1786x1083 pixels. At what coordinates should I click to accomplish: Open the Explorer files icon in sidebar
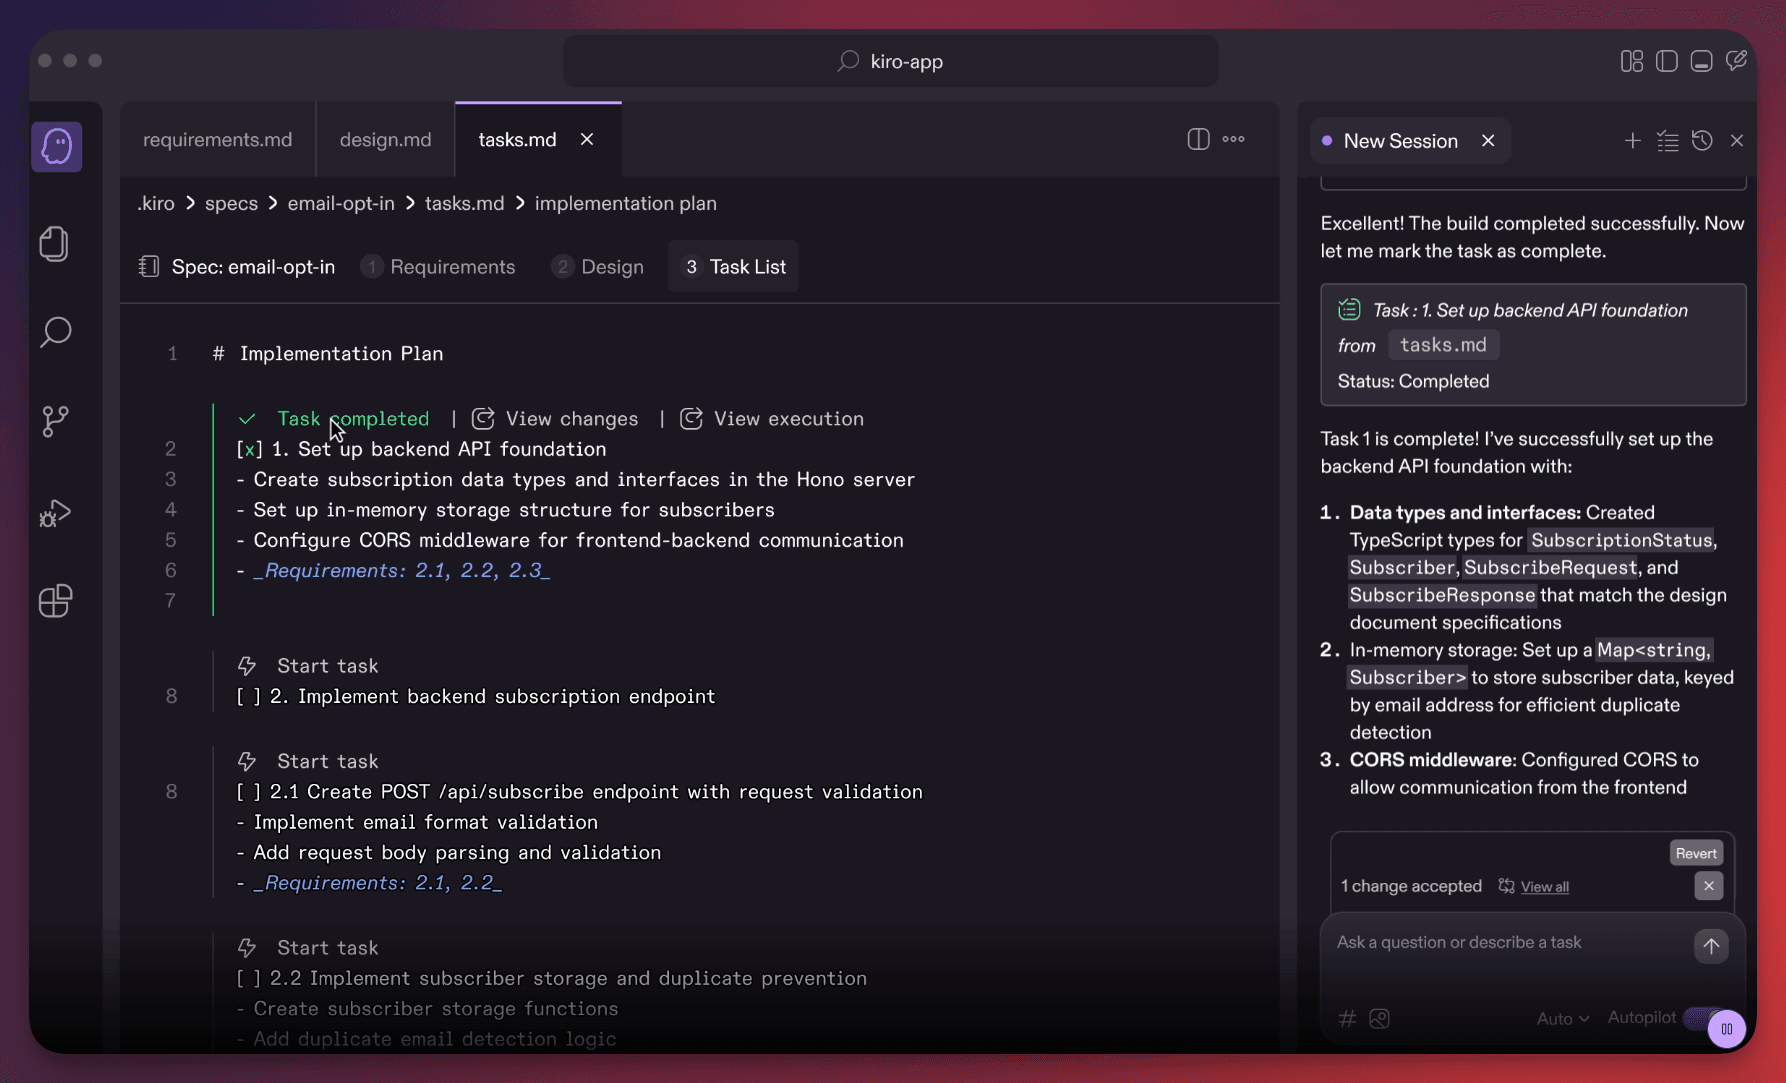[56, 243]
